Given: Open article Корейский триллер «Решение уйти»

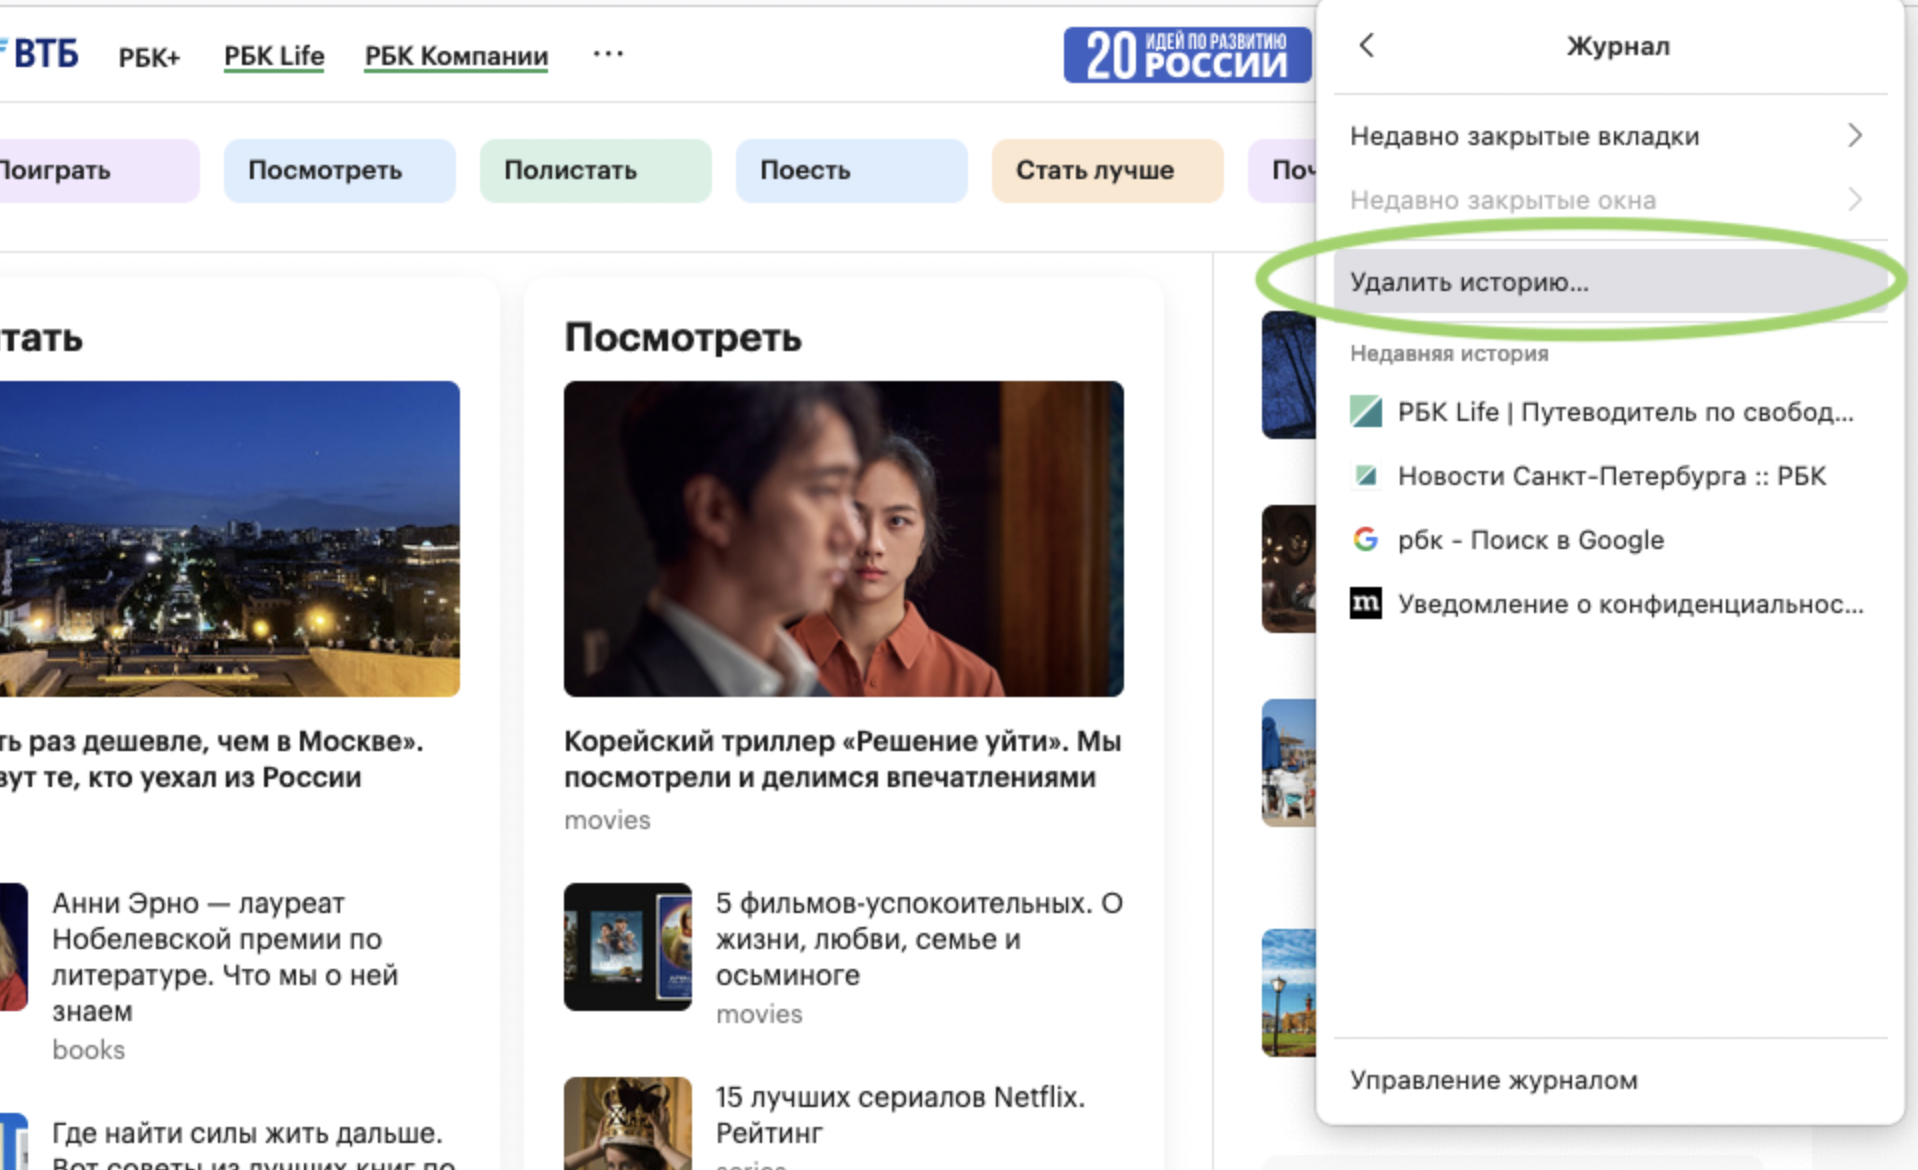Looking at the screenshot, I should click(842, 759).
